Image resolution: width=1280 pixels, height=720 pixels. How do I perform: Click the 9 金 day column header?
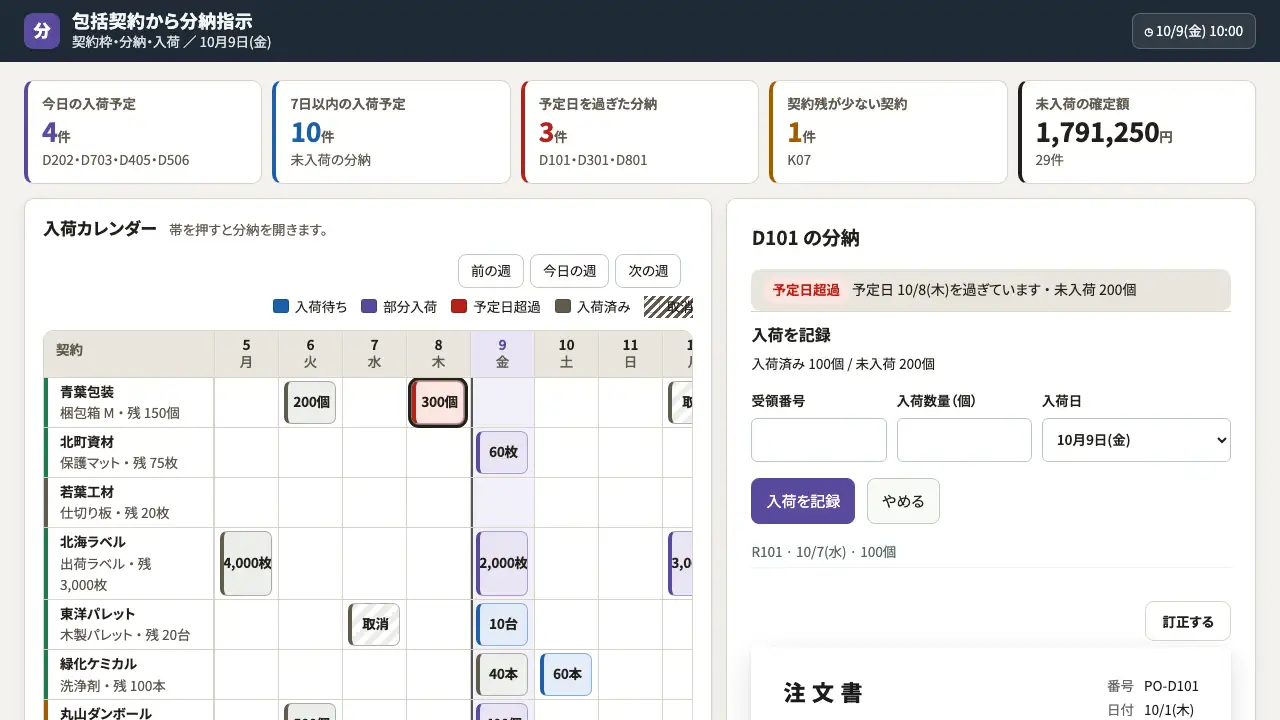[502, 354]
